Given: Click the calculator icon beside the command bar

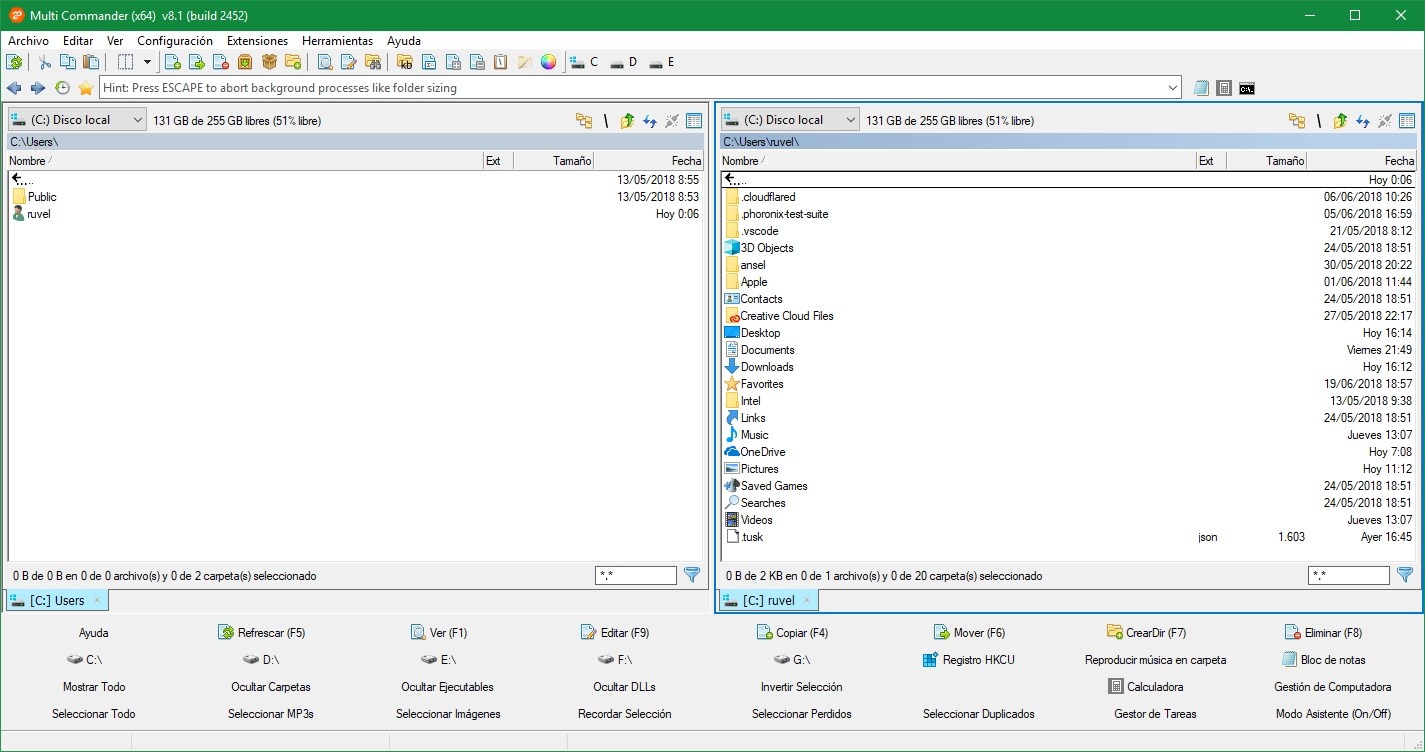Looking at the screenshot, I should pos(1224,88).
